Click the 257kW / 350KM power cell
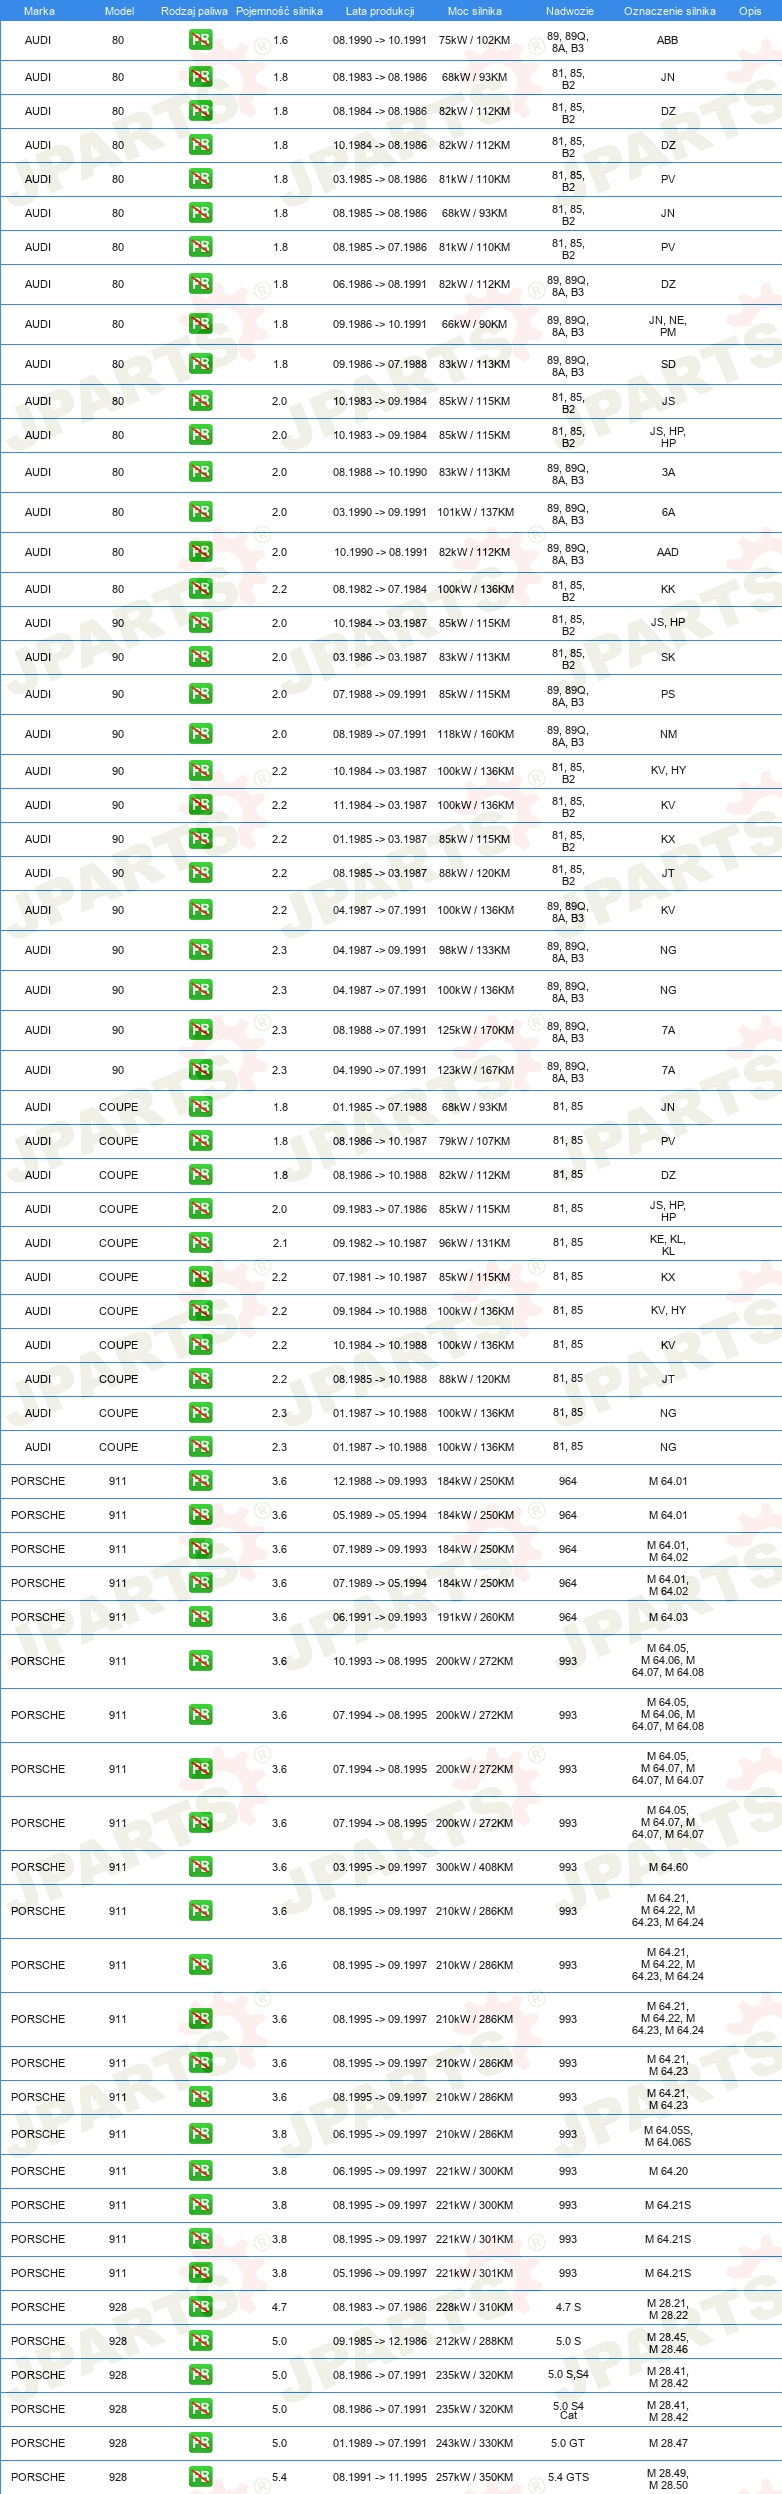 (x=475, y=2477)
